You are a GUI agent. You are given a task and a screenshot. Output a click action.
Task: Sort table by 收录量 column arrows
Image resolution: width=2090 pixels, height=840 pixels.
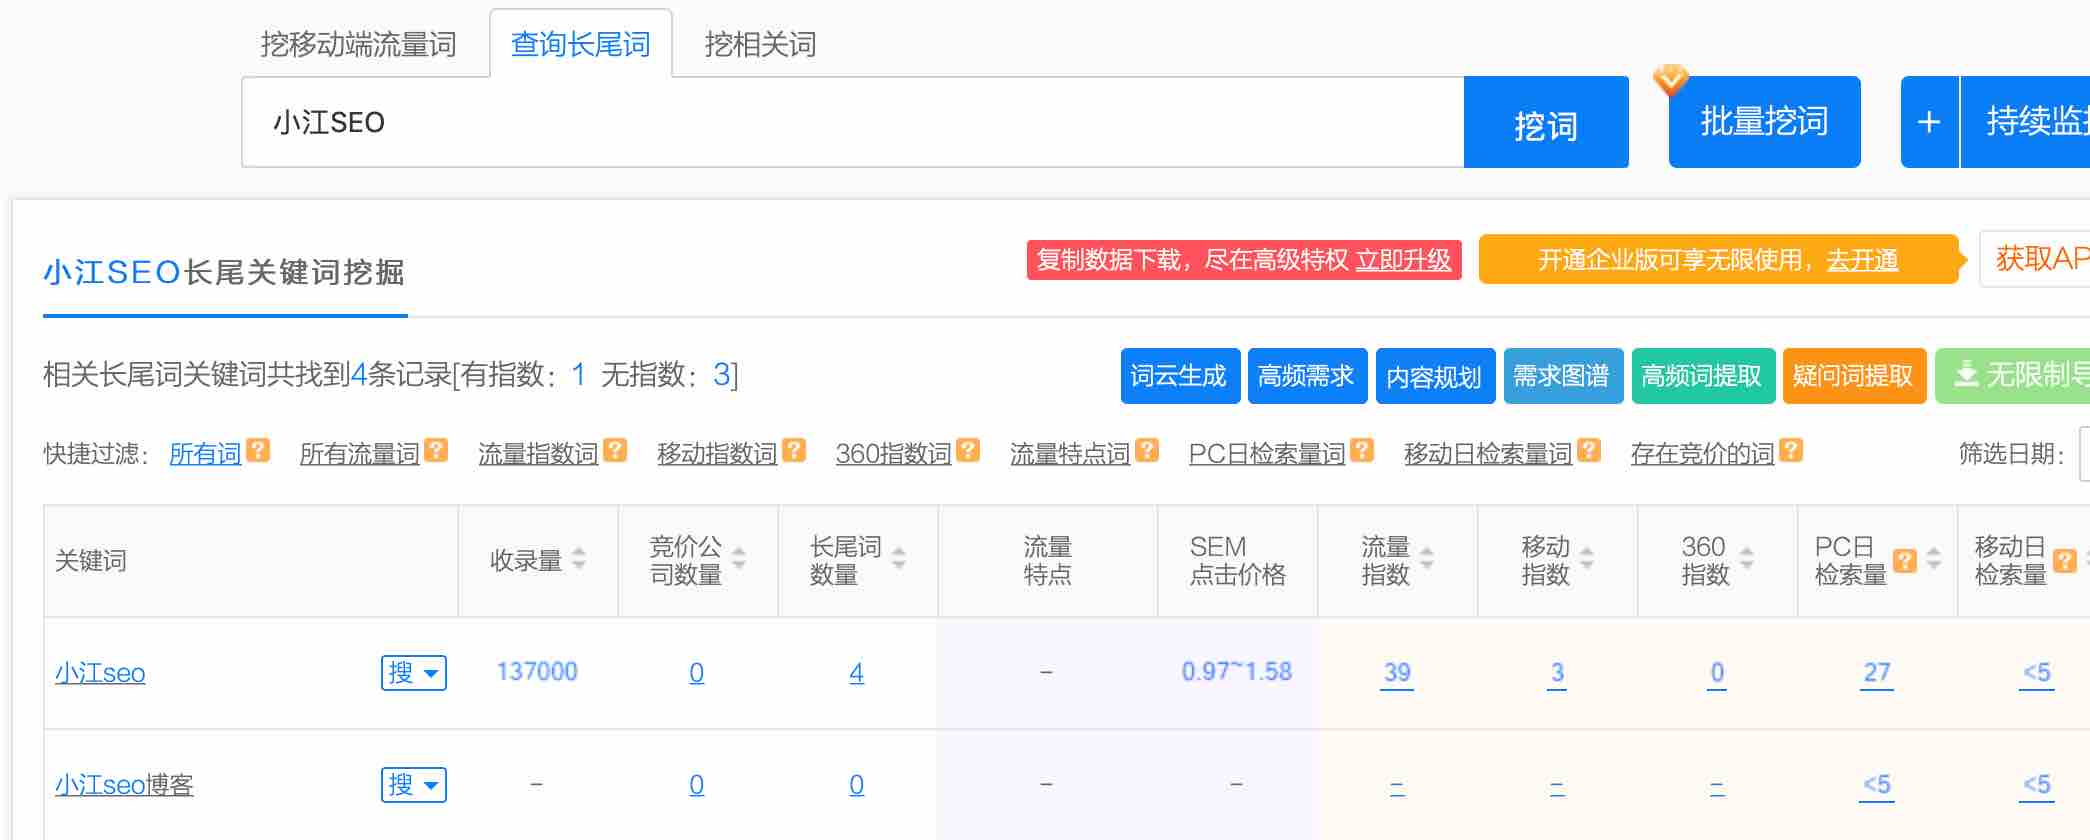pos(579,560)
